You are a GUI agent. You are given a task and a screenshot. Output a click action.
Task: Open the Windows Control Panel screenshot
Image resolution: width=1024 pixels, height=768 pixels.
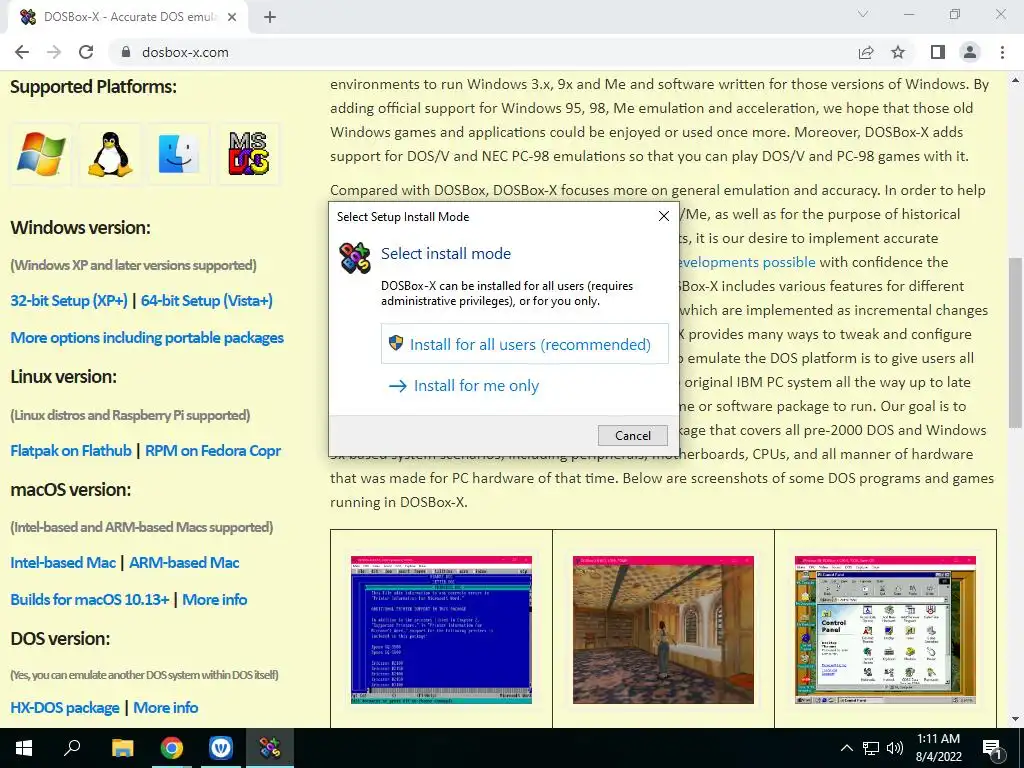pyautogui.click(x=886, y=630)
